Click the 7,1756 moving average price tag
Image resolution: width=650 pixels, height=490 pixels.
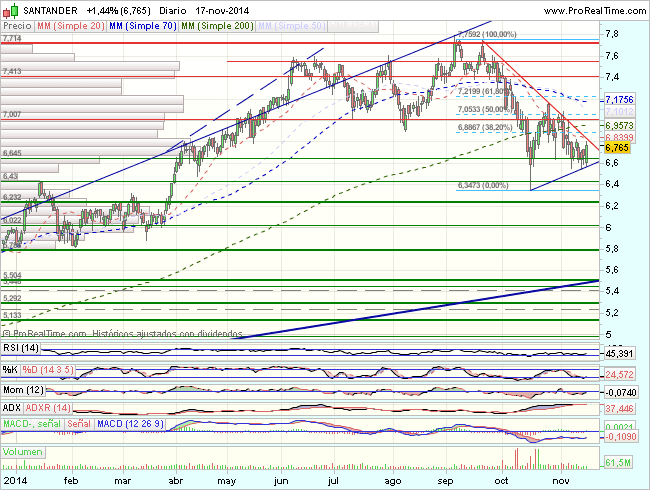(620, 100)
